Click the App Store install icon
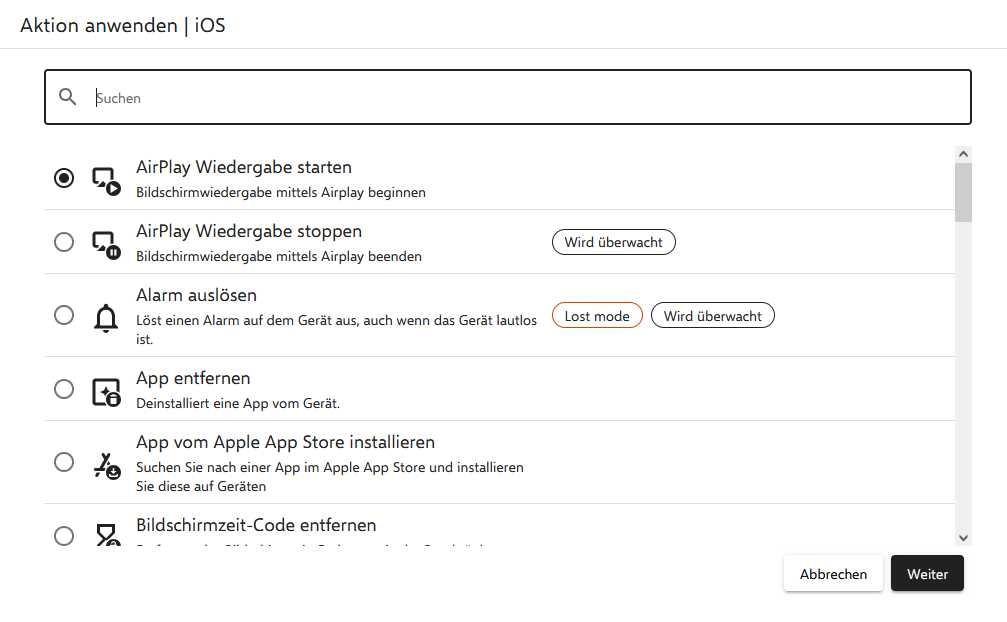 (105, 463)
